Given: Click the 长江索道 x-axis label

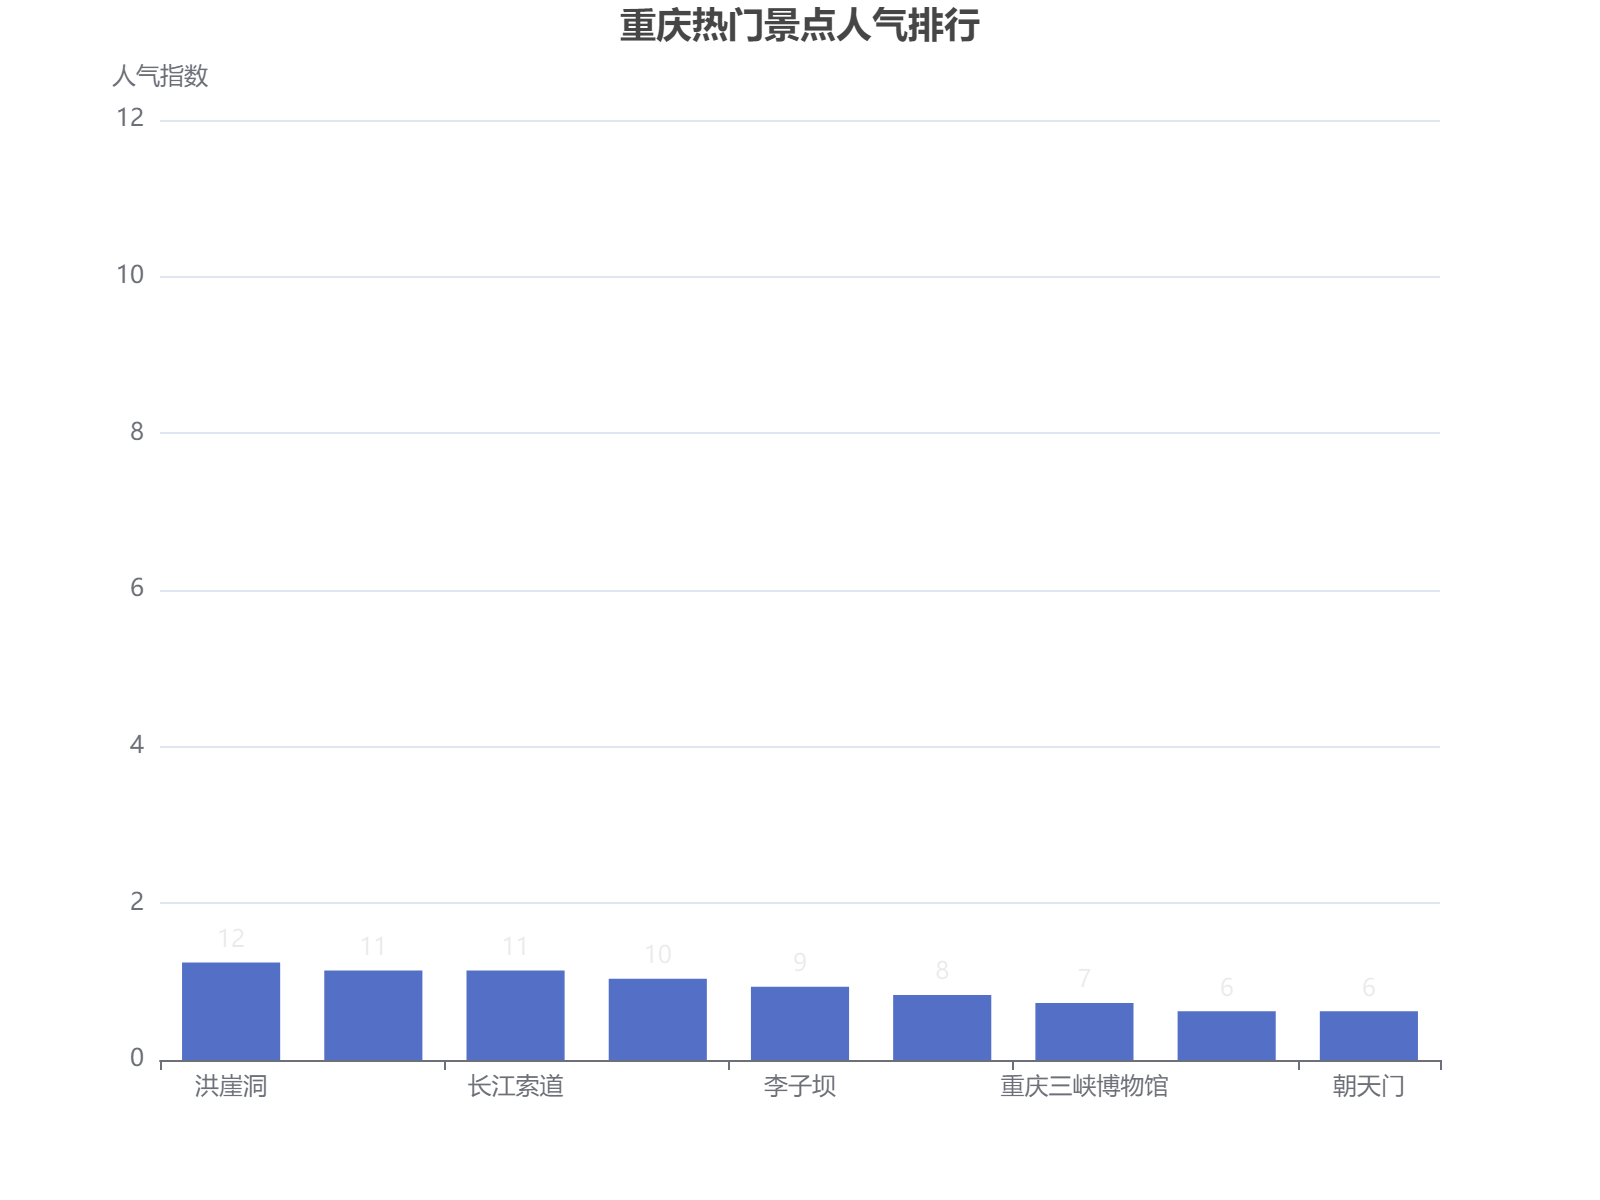Looking at the screenshot, I should [x=516, y=1086].
